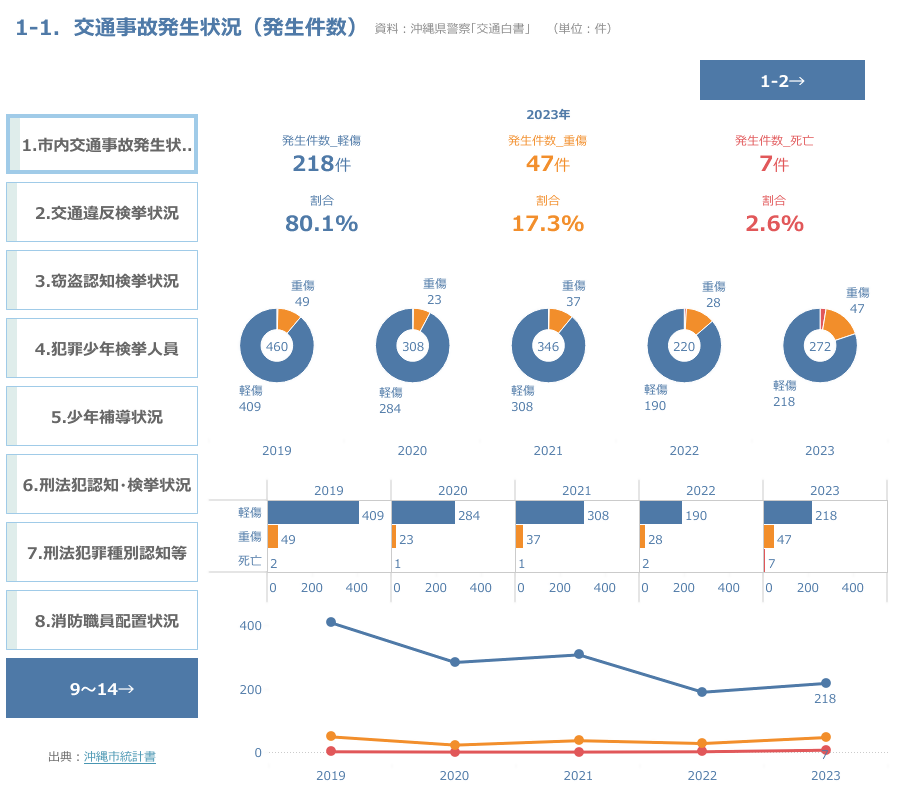Click the 2021 donut chart with 346
The width and height of the screenshot is (899, 799).
pyautogui.click(x=548, y=346)
